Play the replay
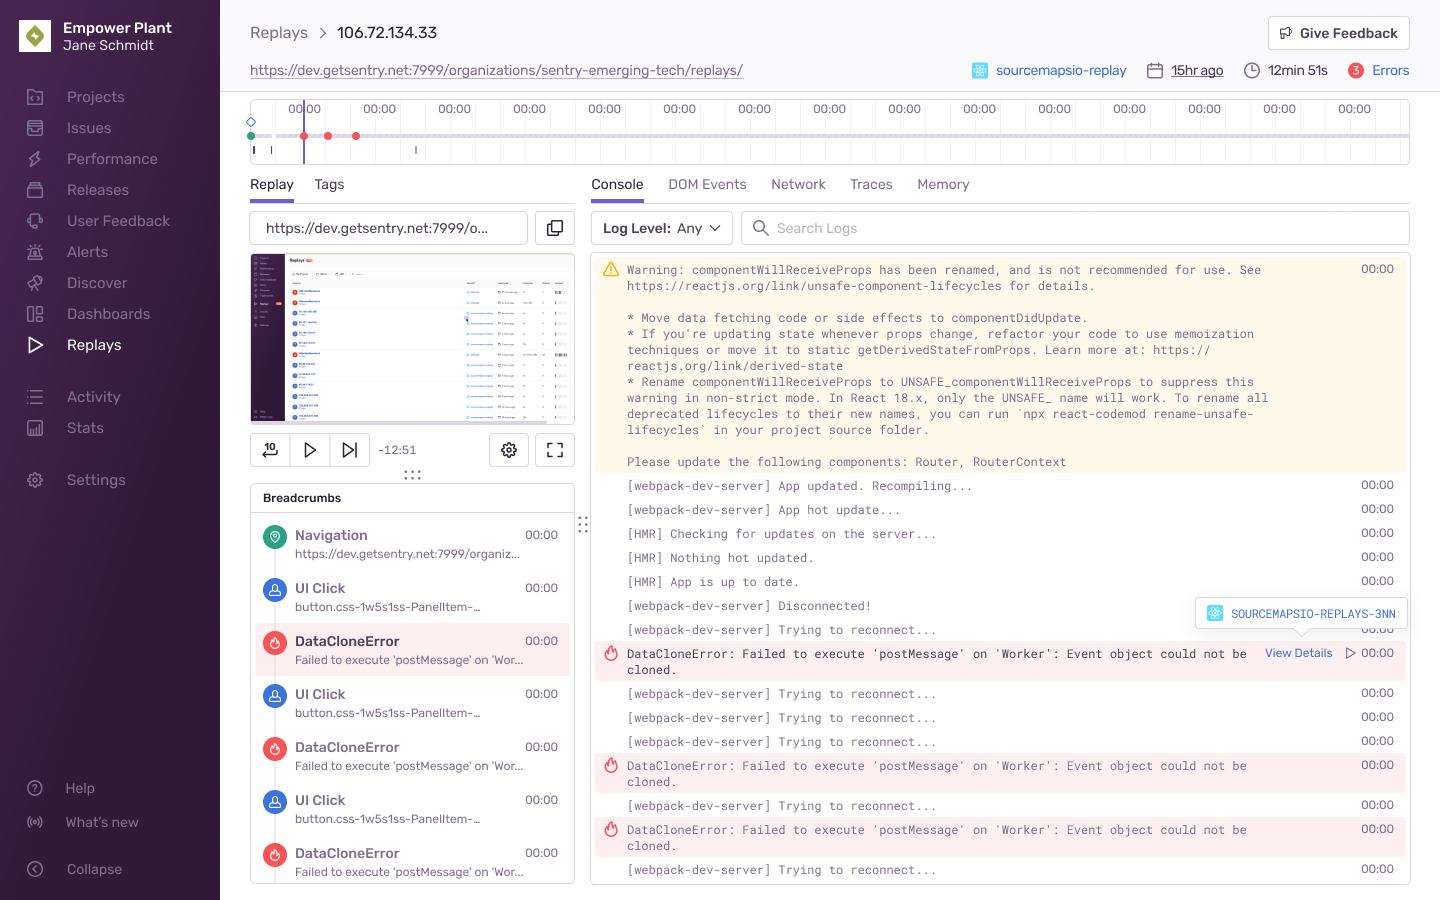The height and width of the screenshot is (900, 1440). click(310, 450)
